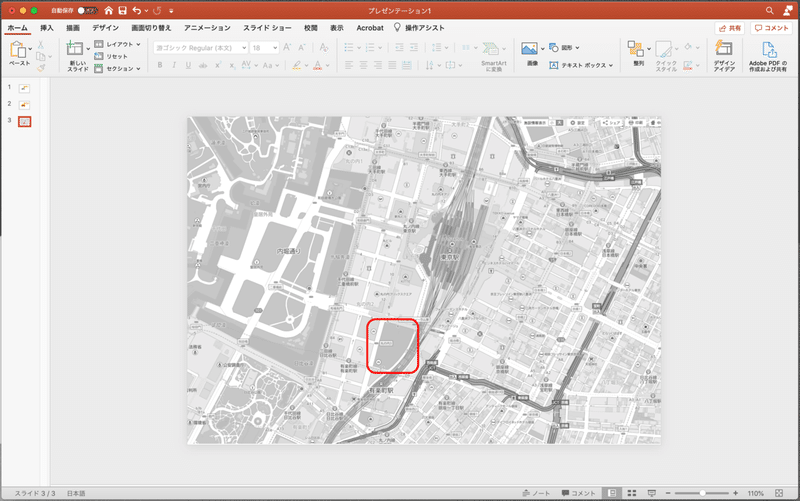Undo the last action
The height and width of the screenshot is (501, 800).
point(137,10)
